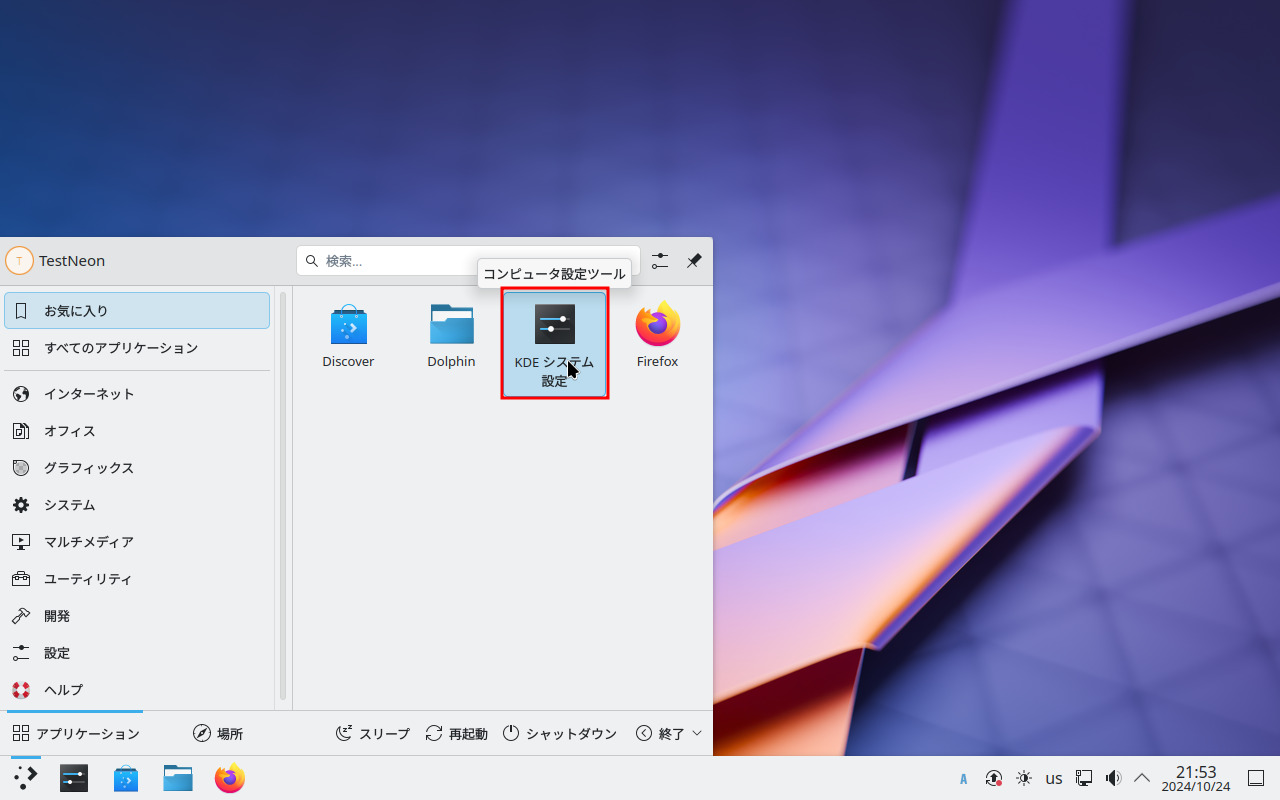
Task: Open the brightness control tray icon
Action: (1024, 778)
